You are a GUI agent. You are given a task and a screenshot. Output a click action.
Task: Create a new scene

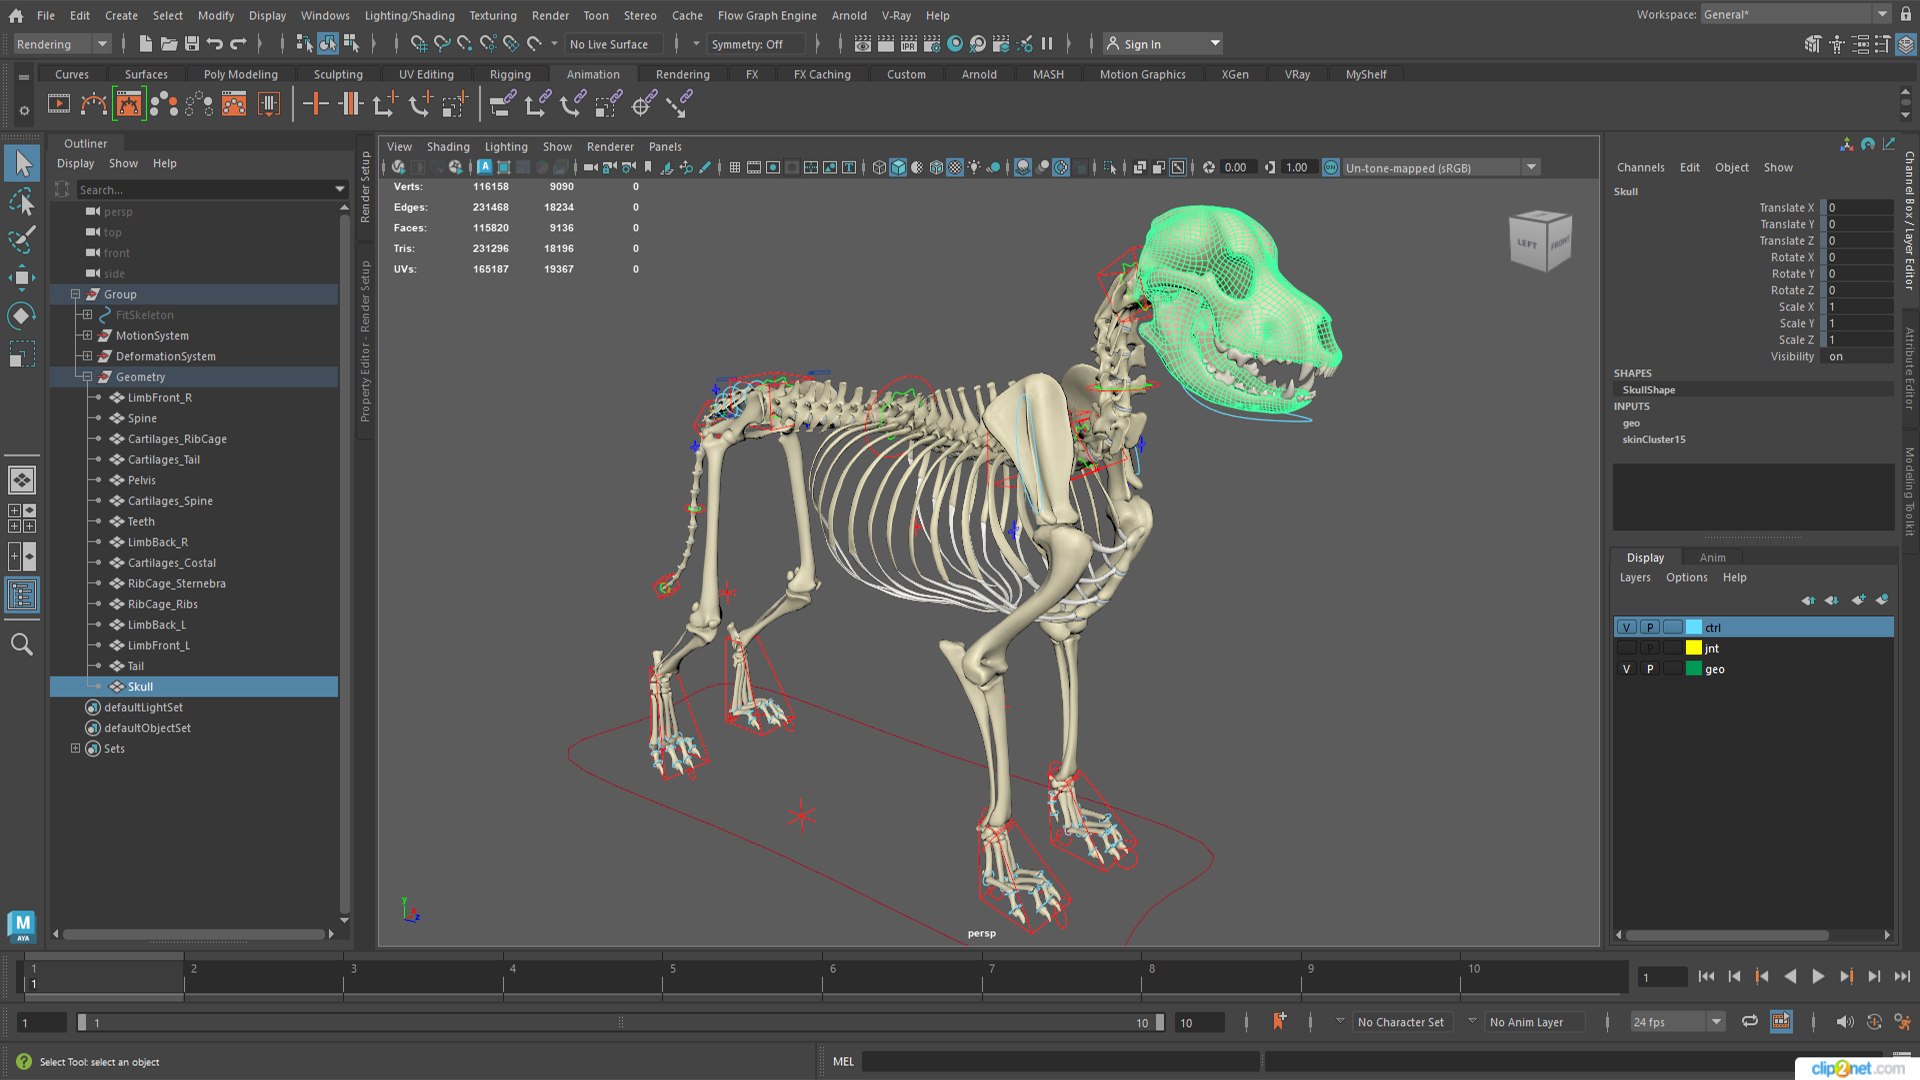146,43
